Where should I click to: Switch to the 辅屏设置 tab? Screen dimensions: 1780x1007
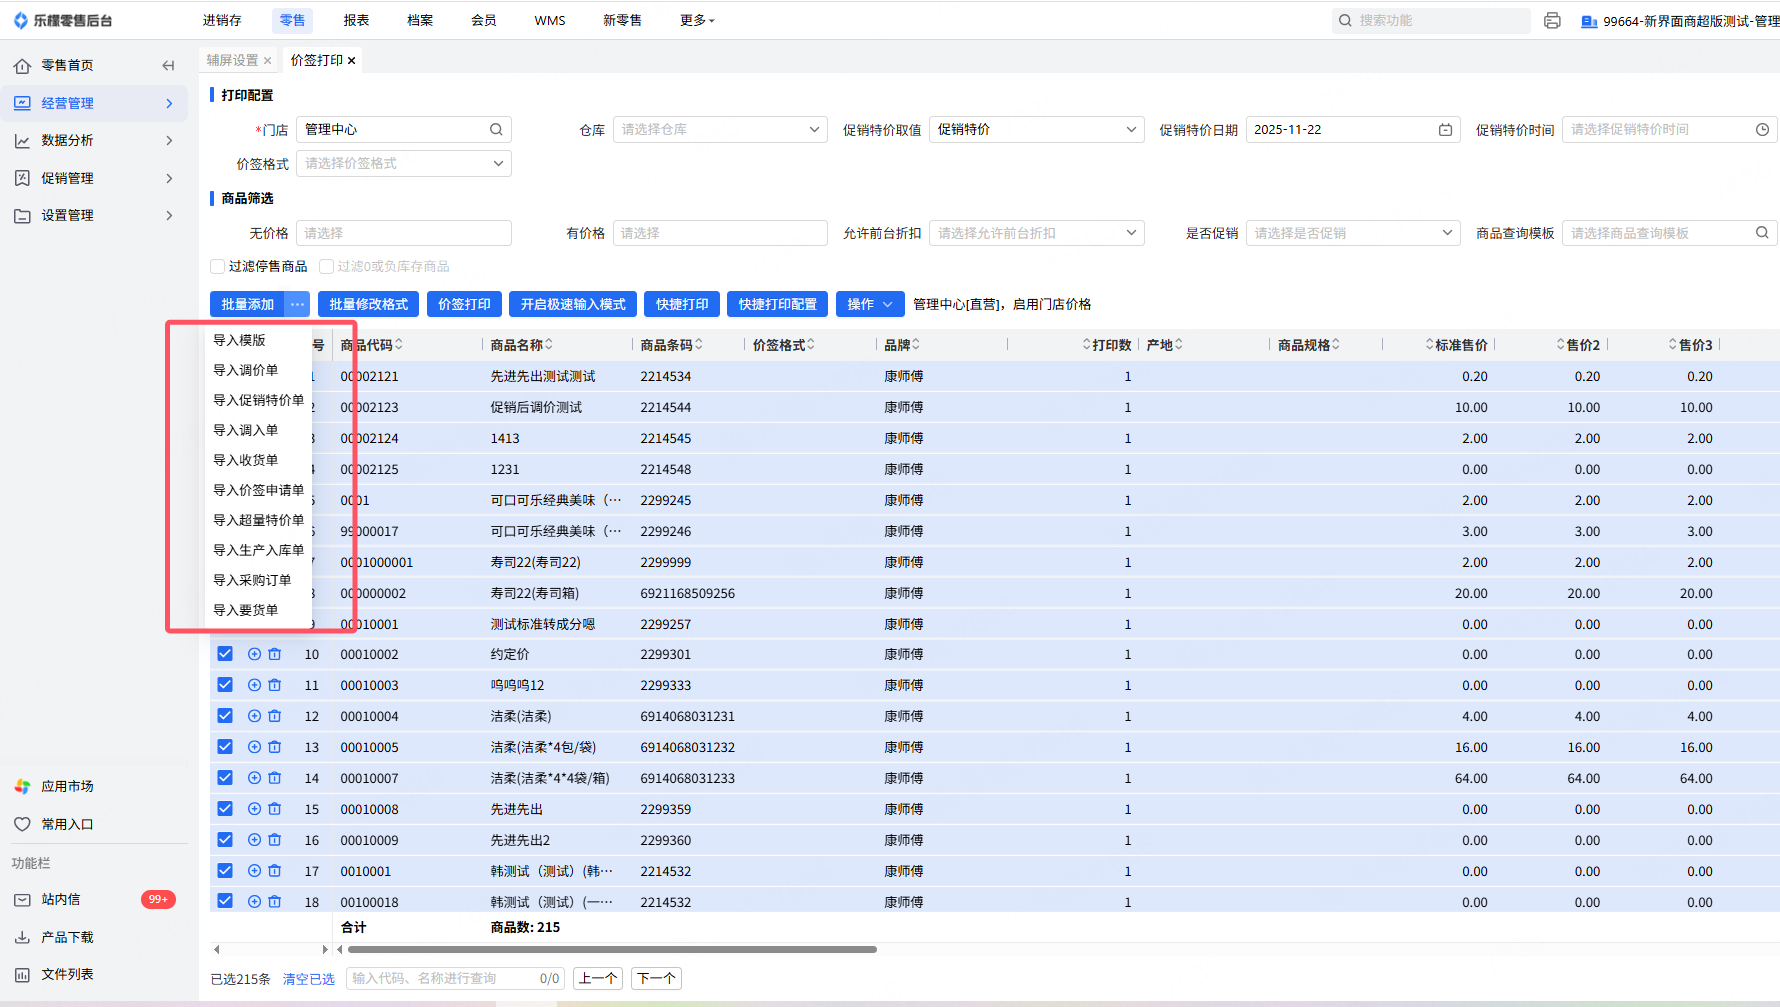click(x=232, y=61)
